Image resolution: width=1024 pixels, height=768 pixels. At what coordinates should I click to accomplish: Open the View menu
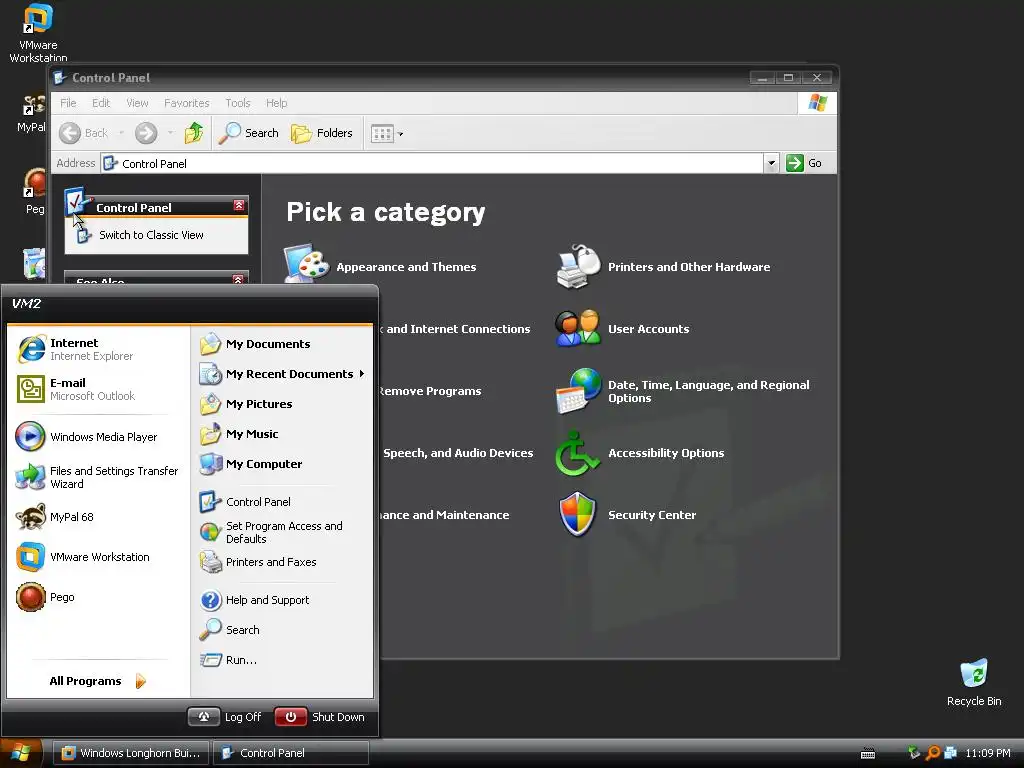click(x=137, y=103)
